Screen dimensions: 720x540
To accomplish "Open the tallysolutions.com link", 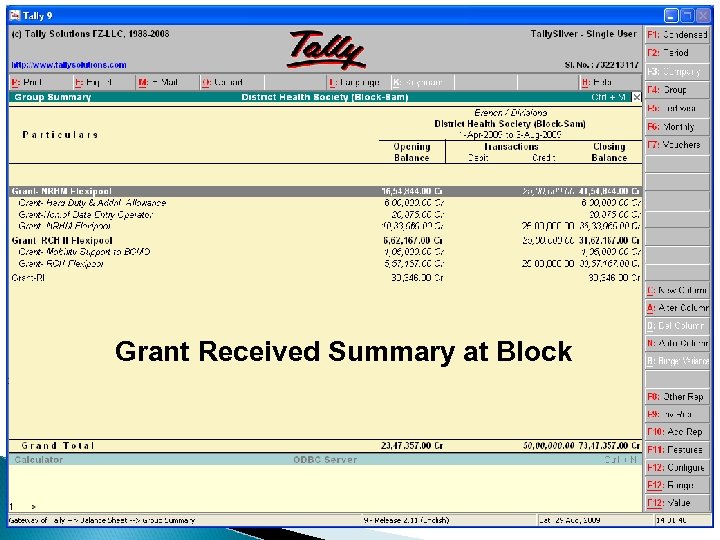I will (x=69, y=65).
